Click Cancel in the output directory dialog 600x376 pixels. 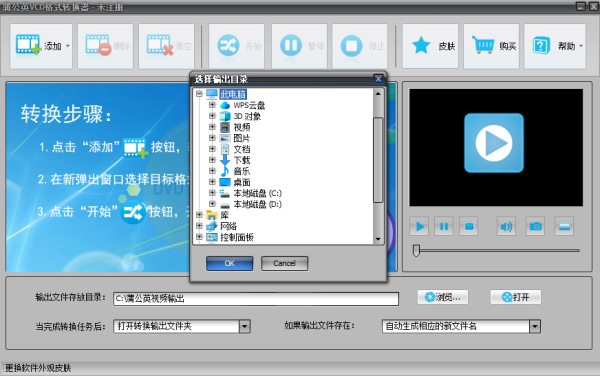click(x=284, y=263)
